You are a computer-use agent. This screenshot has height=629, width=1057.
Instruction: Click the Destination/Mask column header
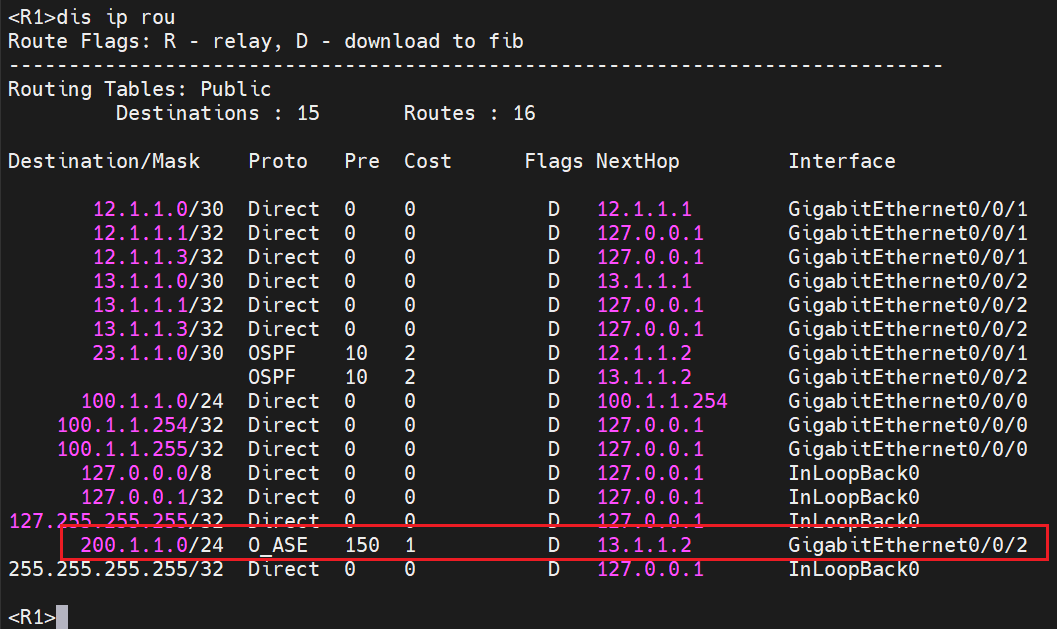coord(104,161)
